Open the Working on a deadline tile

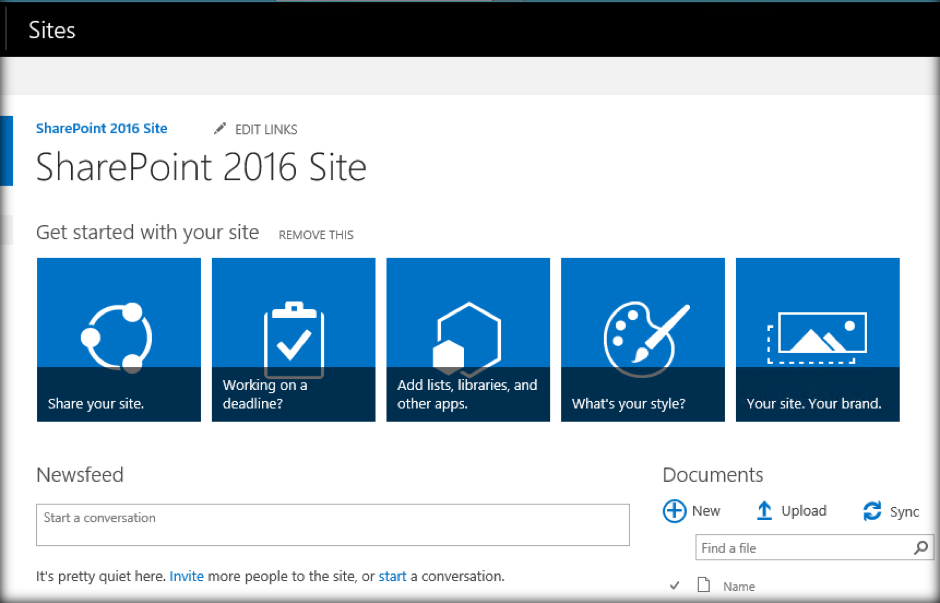tap(294, 340)
